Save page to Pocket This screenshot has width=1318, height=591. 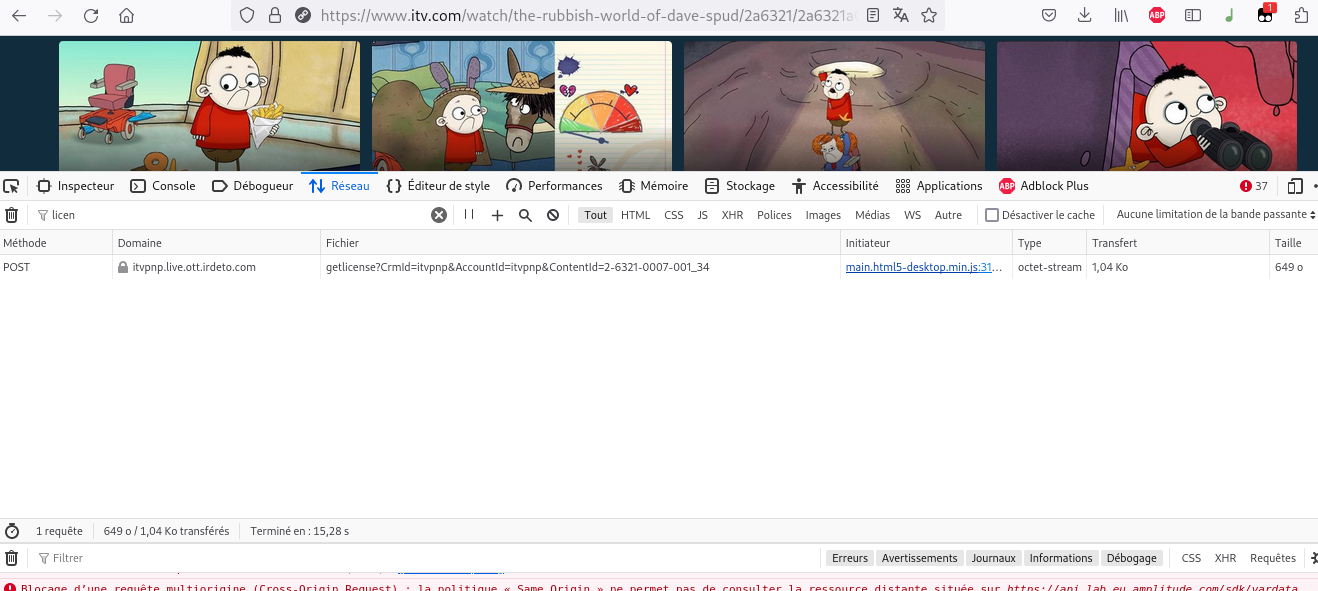(x=1049, y=15)
